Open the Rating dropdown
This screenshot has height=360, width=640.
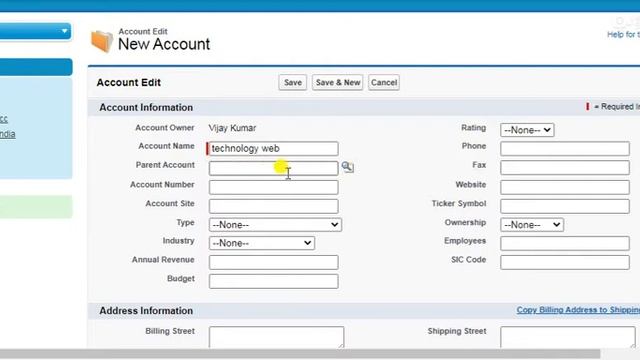pos(527,130)
